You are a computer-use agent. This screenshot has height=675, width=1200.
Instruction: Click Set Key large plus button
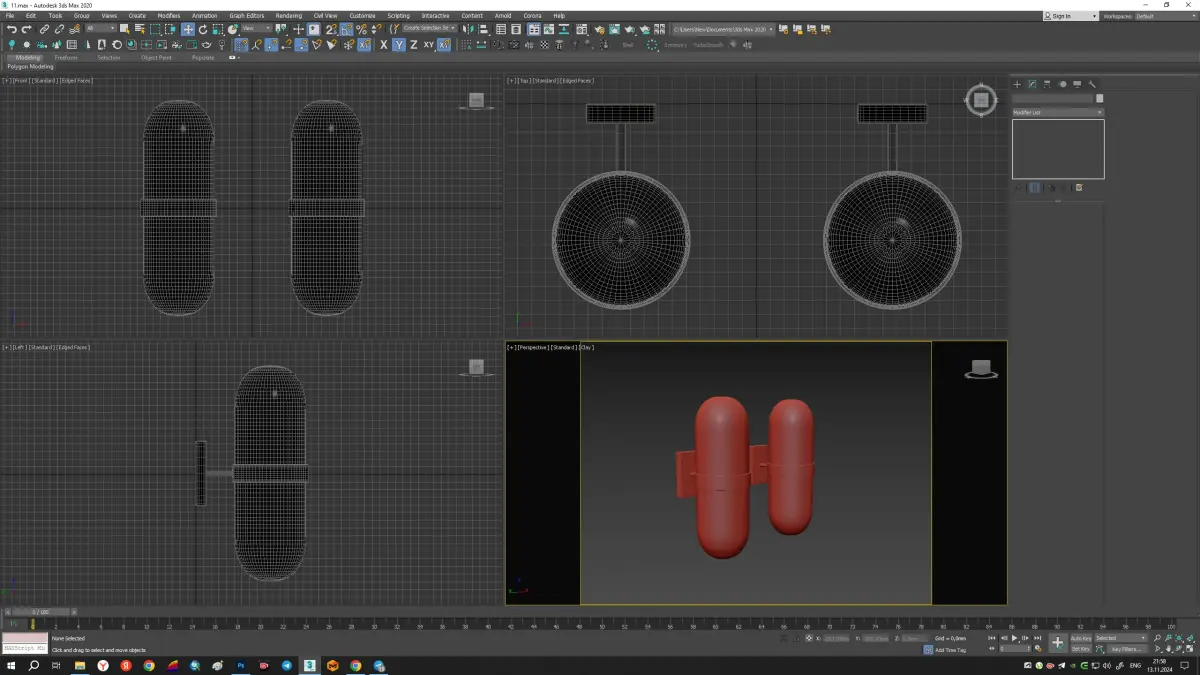1057,643
